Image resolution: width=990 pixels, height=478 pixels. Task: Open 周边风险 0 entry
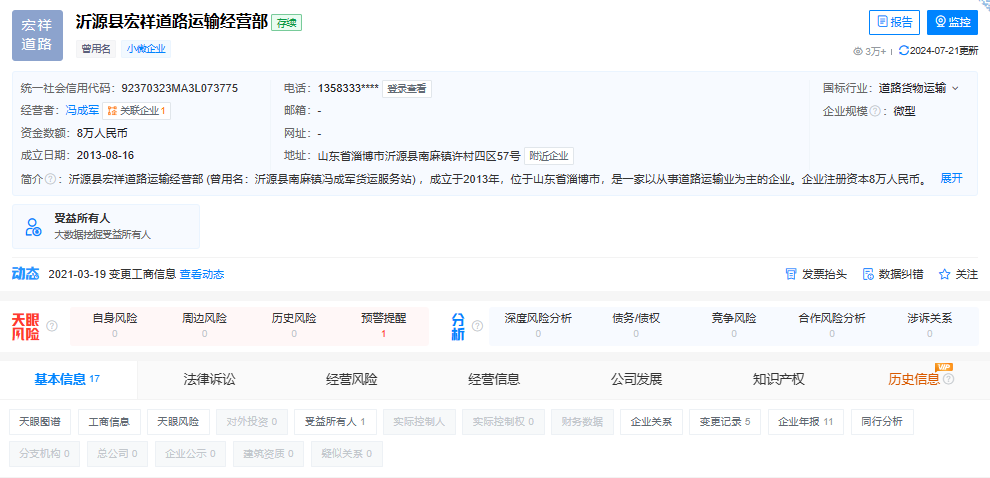[x=204, y=326]
